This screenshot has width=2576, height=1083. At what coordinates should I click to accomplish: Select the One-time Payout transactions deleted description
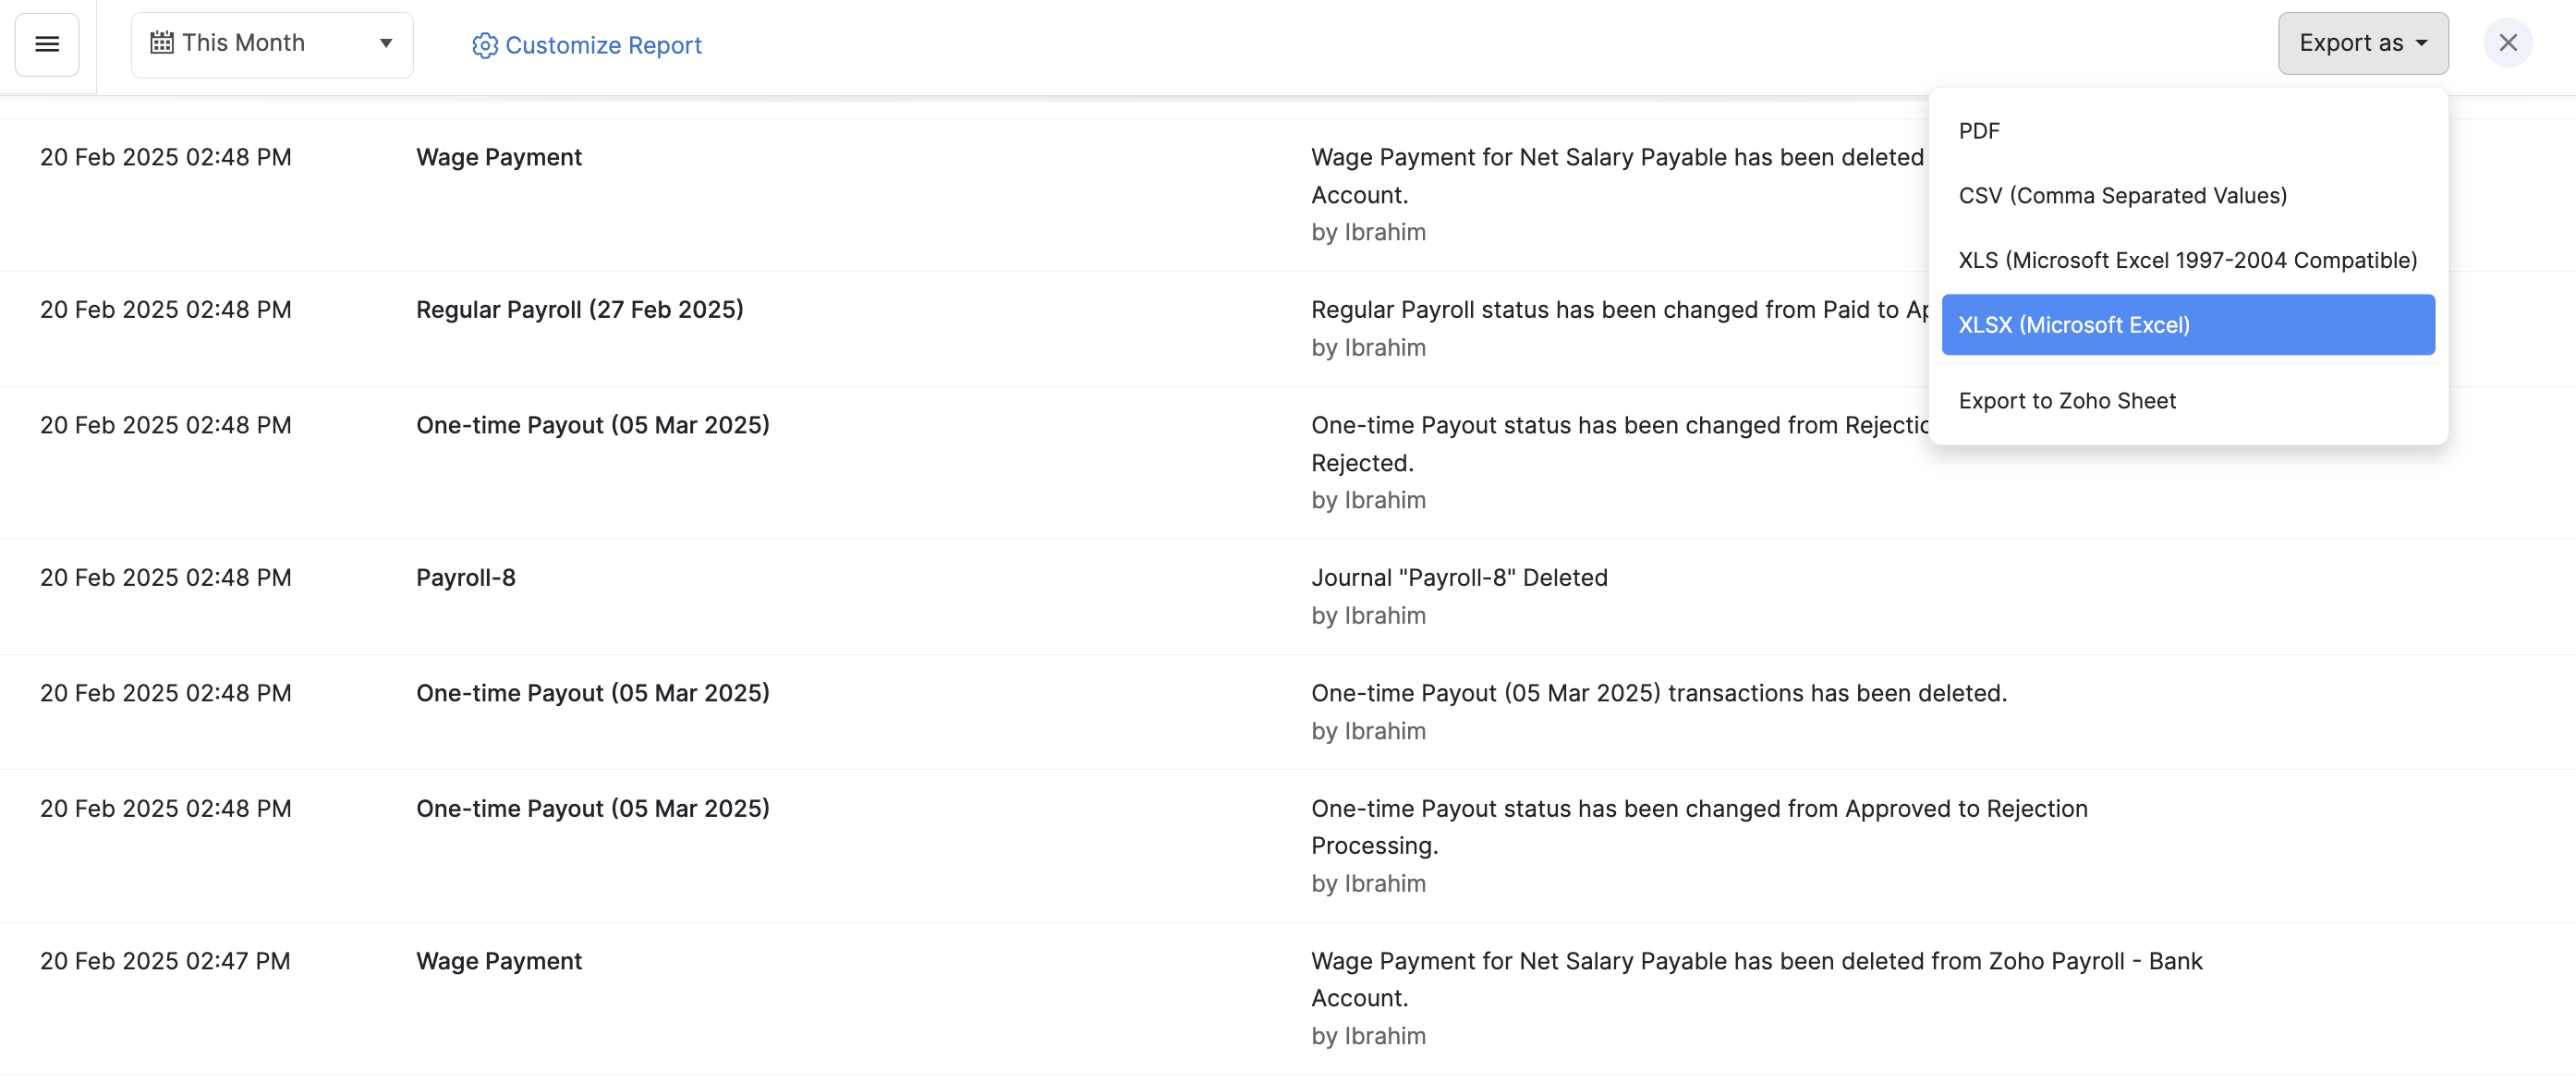1658,693
